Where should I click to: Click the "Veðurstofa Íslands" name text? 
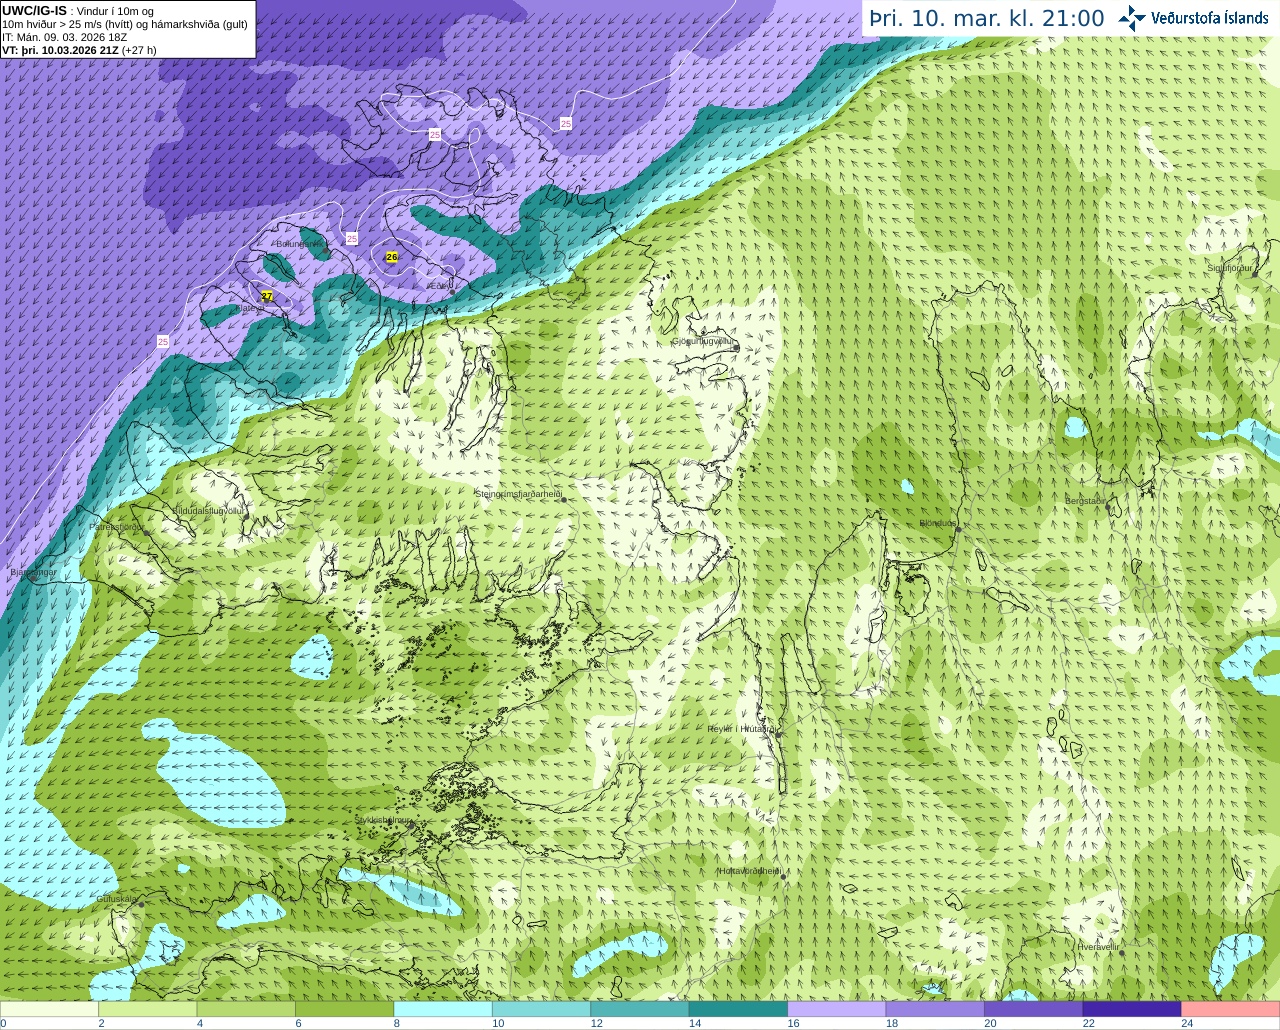1210,18
